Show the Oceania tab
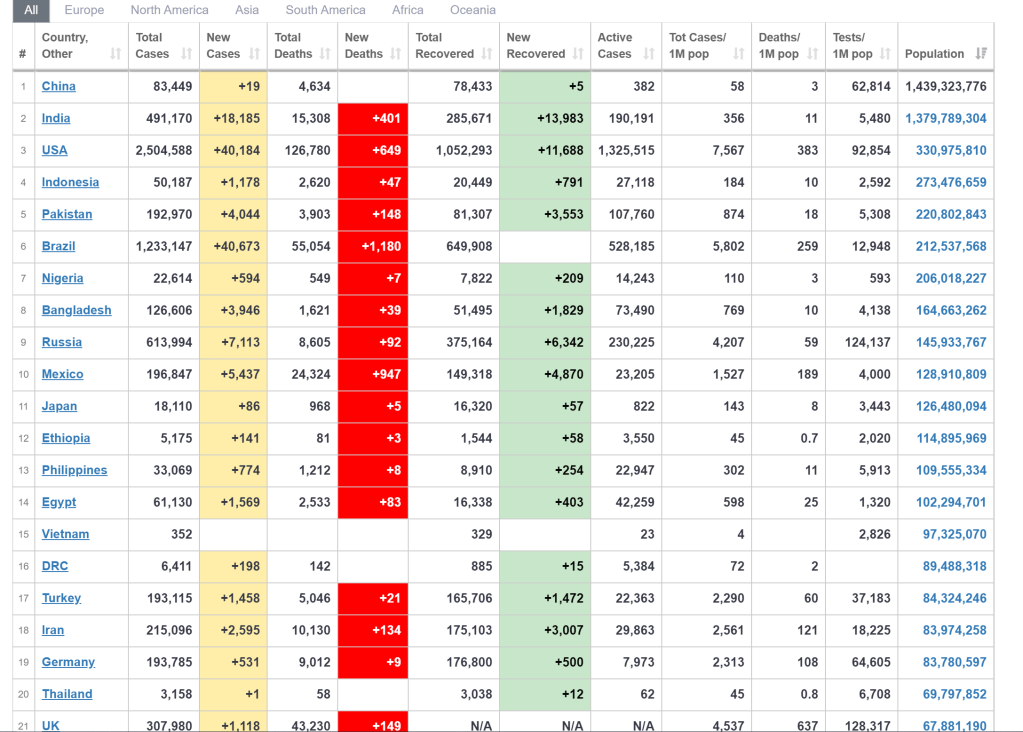 (x=472, y=10)
